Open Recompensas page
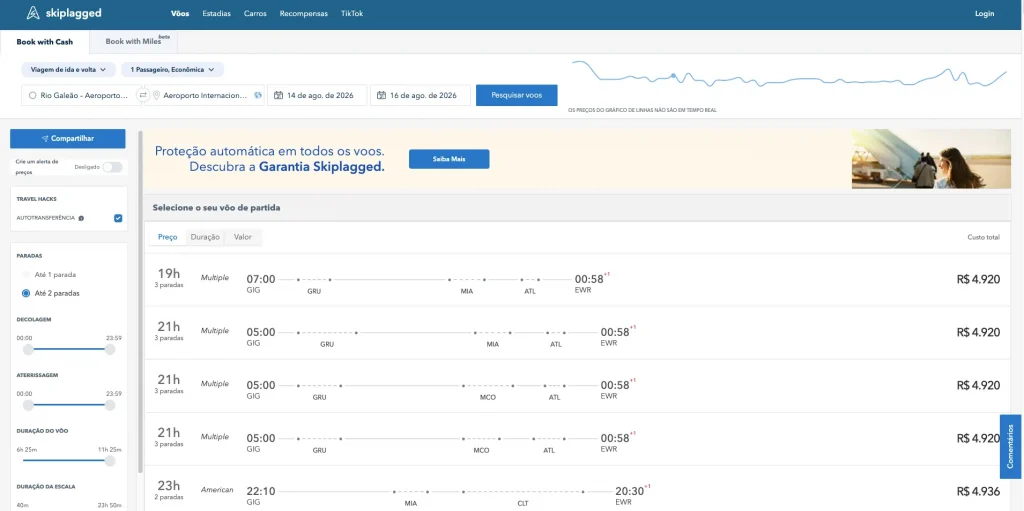The image size is (1024, 511). 304,14
